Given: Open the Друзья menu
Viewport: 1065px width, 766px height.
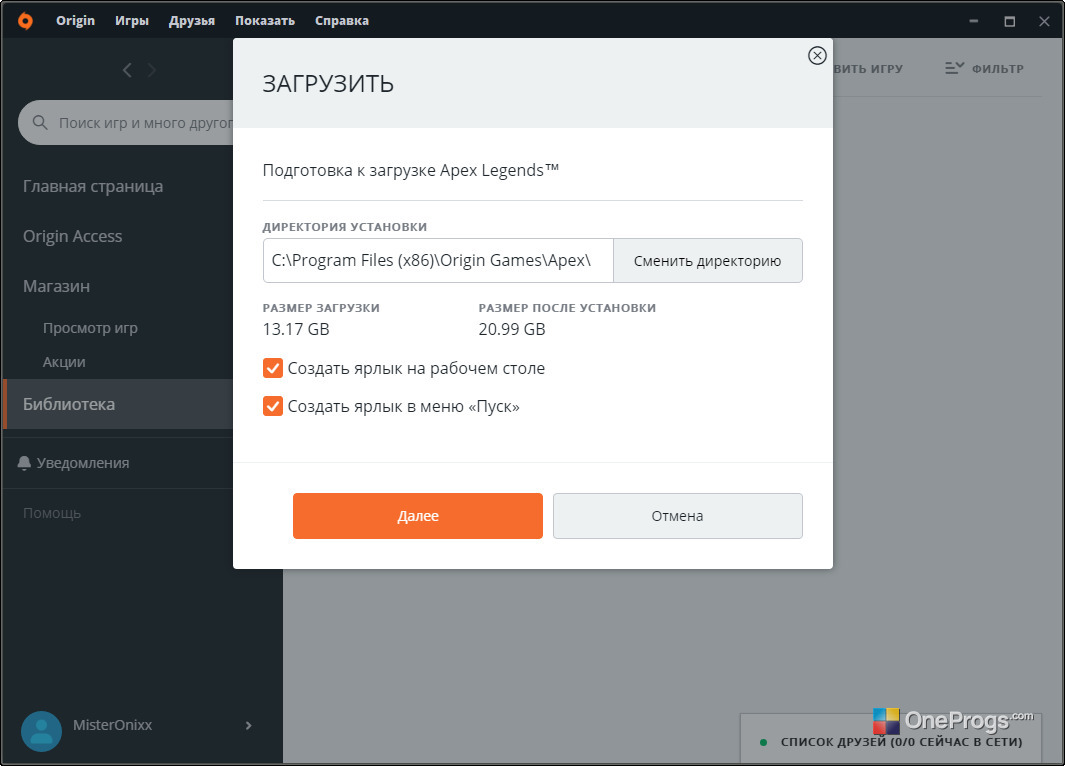Looking at the screenshot, I should click(192, 21).
